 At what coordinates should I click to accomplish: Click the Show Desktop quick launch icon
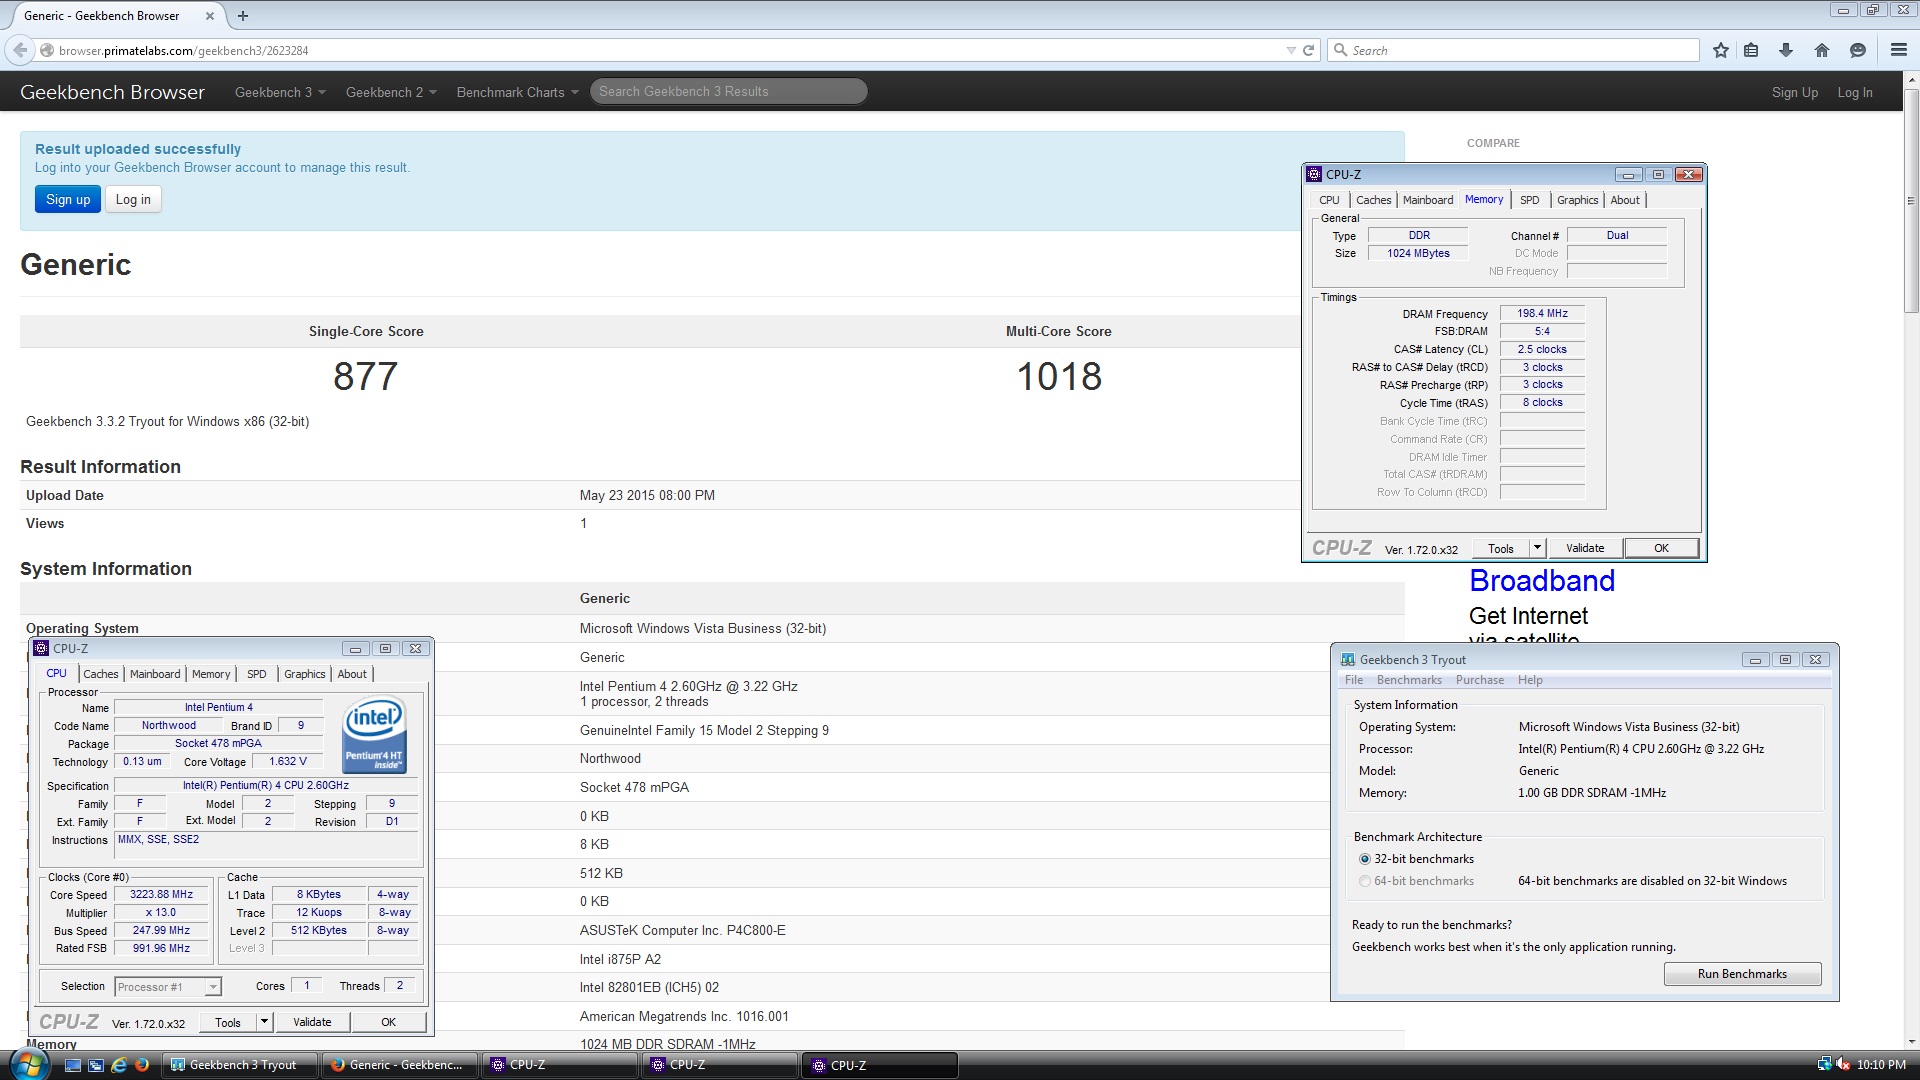[x=73, y=1065]
